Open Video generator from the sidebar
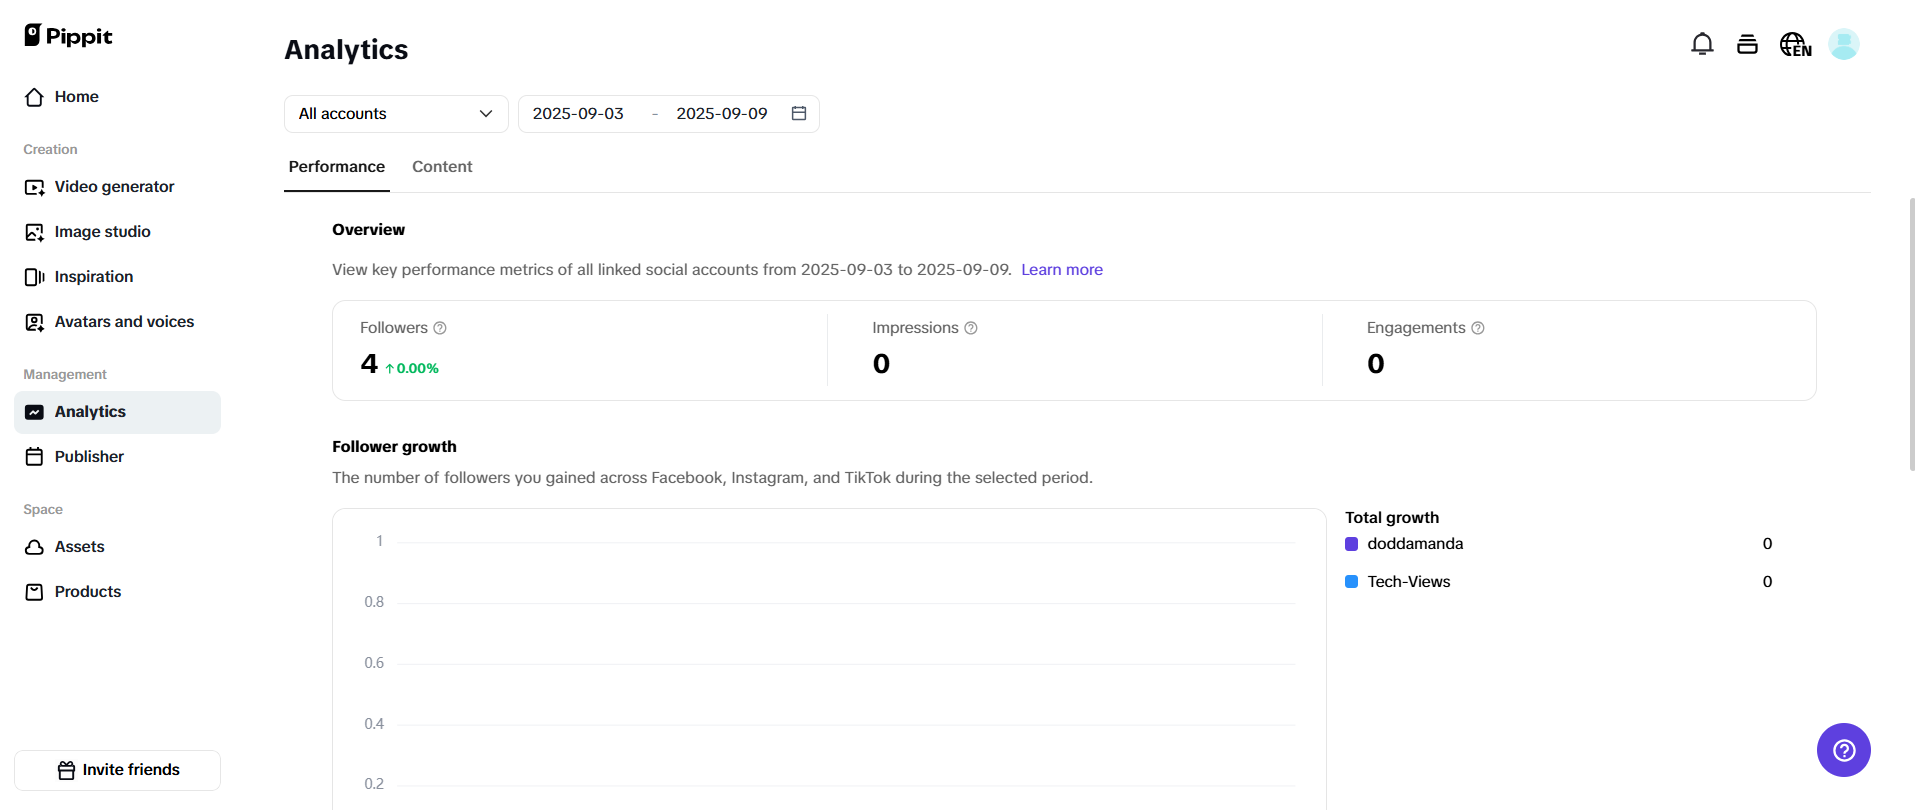The image size is (1915, 810). pyautogui.click(x=114, y=187)
